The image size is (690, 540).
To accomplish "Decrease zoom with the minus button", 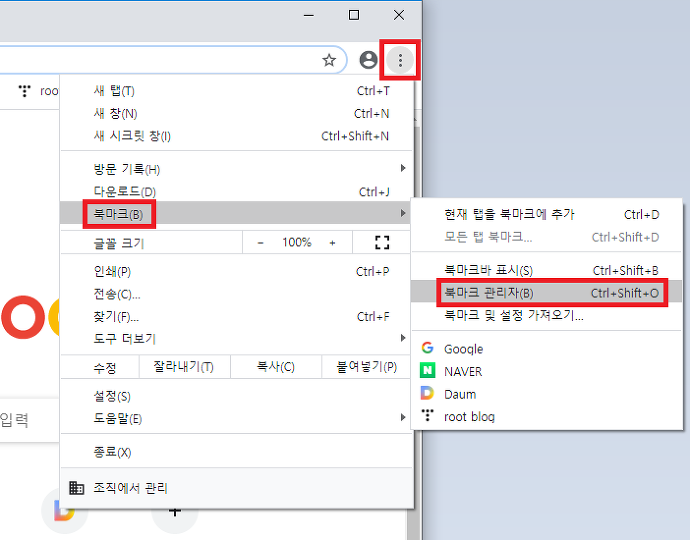I will pos(261,242).
